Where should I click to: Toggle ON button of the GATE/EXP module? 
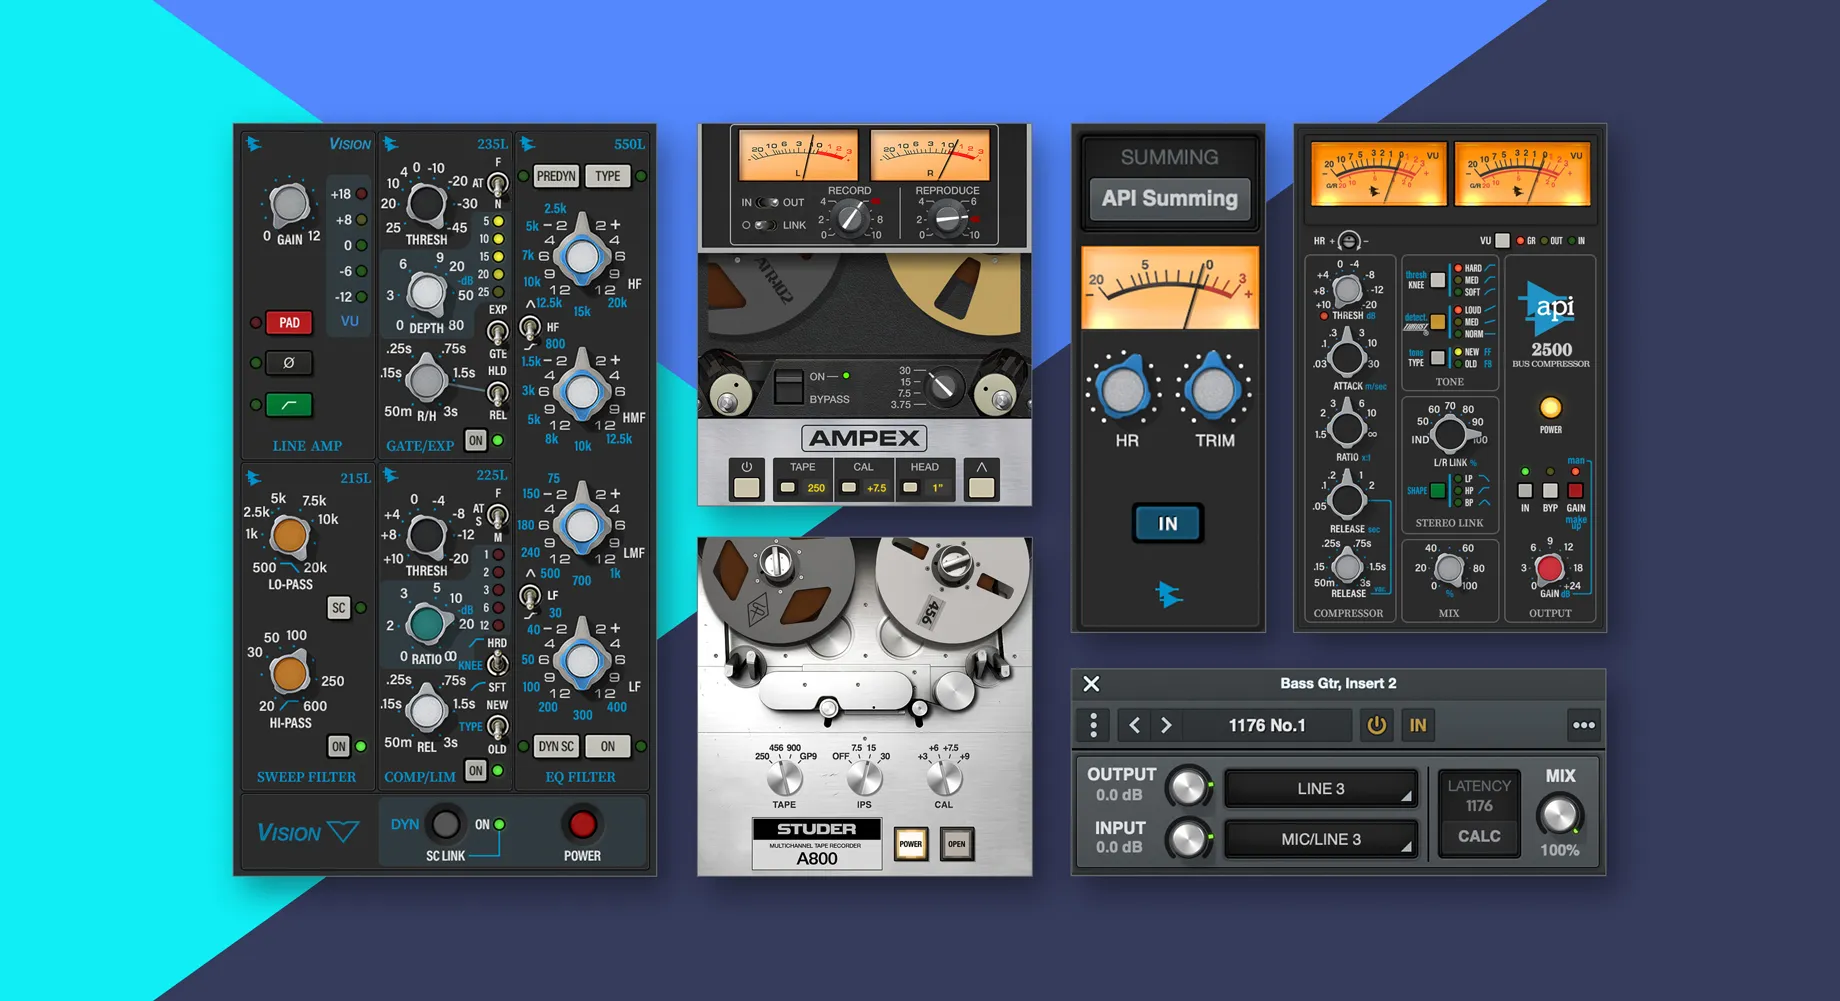[476, 440]
